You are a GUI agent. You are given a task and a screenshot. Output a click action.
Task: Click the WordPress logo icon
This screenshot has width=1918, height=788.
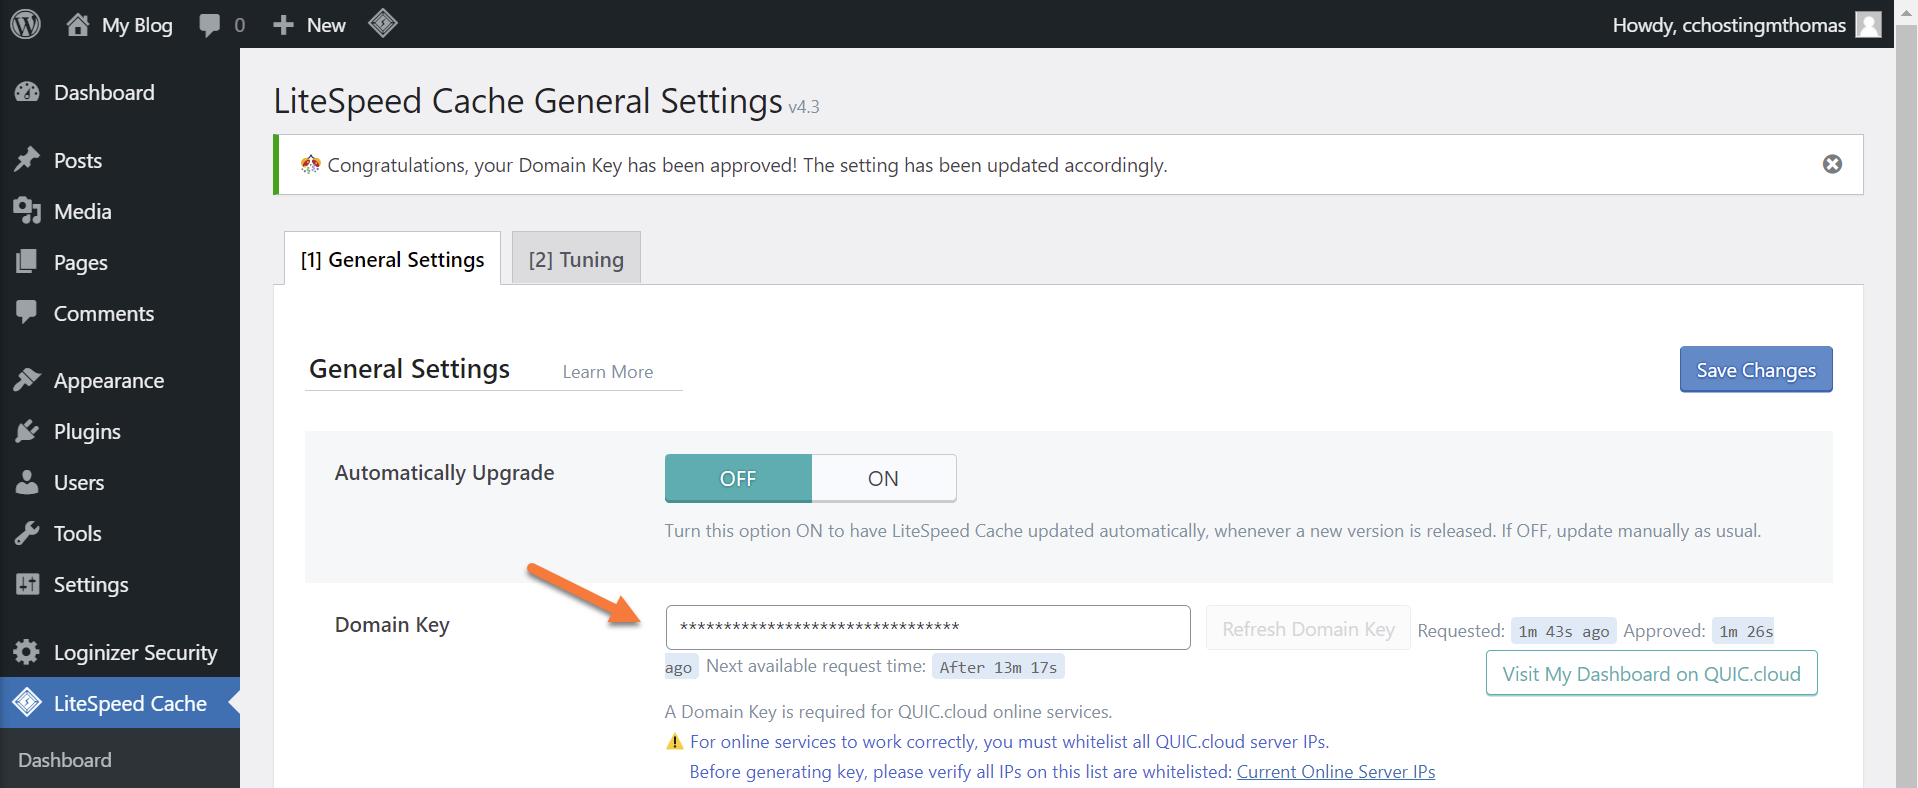tap(26, 24)
